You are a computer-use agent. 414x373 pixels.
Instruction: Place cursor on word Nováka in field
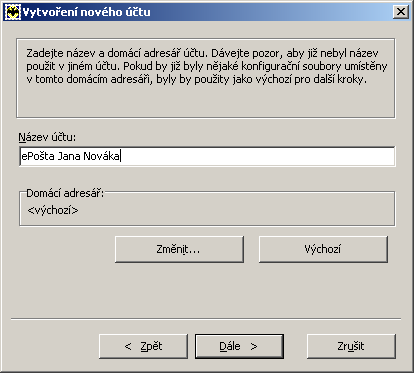click(x=101, y=156)
